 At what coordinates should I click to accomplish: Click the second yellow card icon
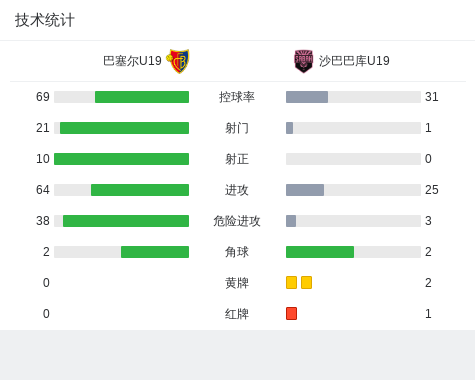(306, 282)
